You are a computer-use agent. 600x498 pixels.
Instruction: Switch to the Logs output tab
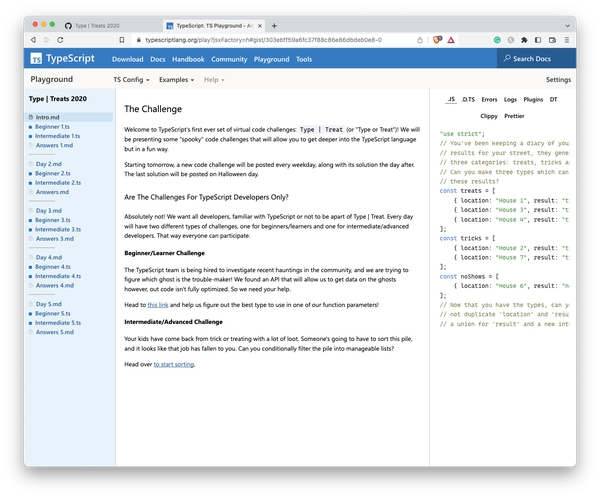(x=509, y=101)
